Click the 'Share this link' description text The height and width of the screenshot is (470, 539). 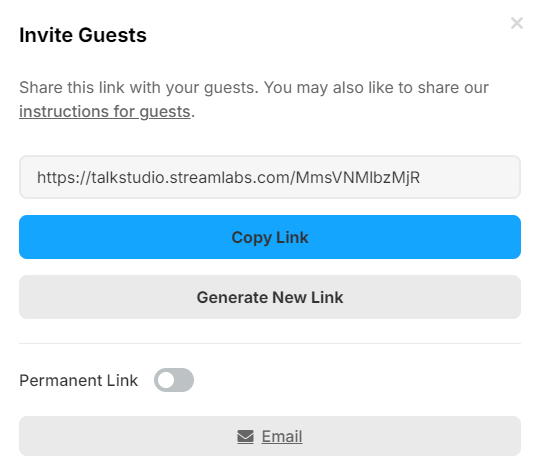(254, 100)
